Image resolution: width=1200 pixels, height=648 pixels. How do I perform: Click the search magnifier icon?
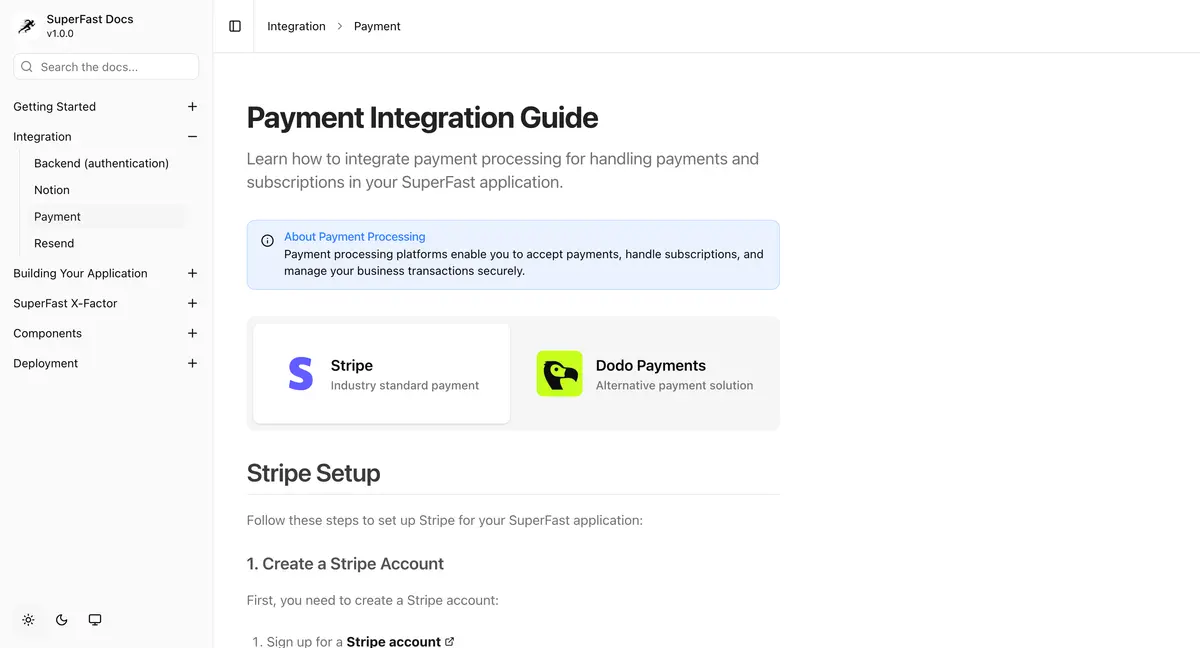(26, 65)
